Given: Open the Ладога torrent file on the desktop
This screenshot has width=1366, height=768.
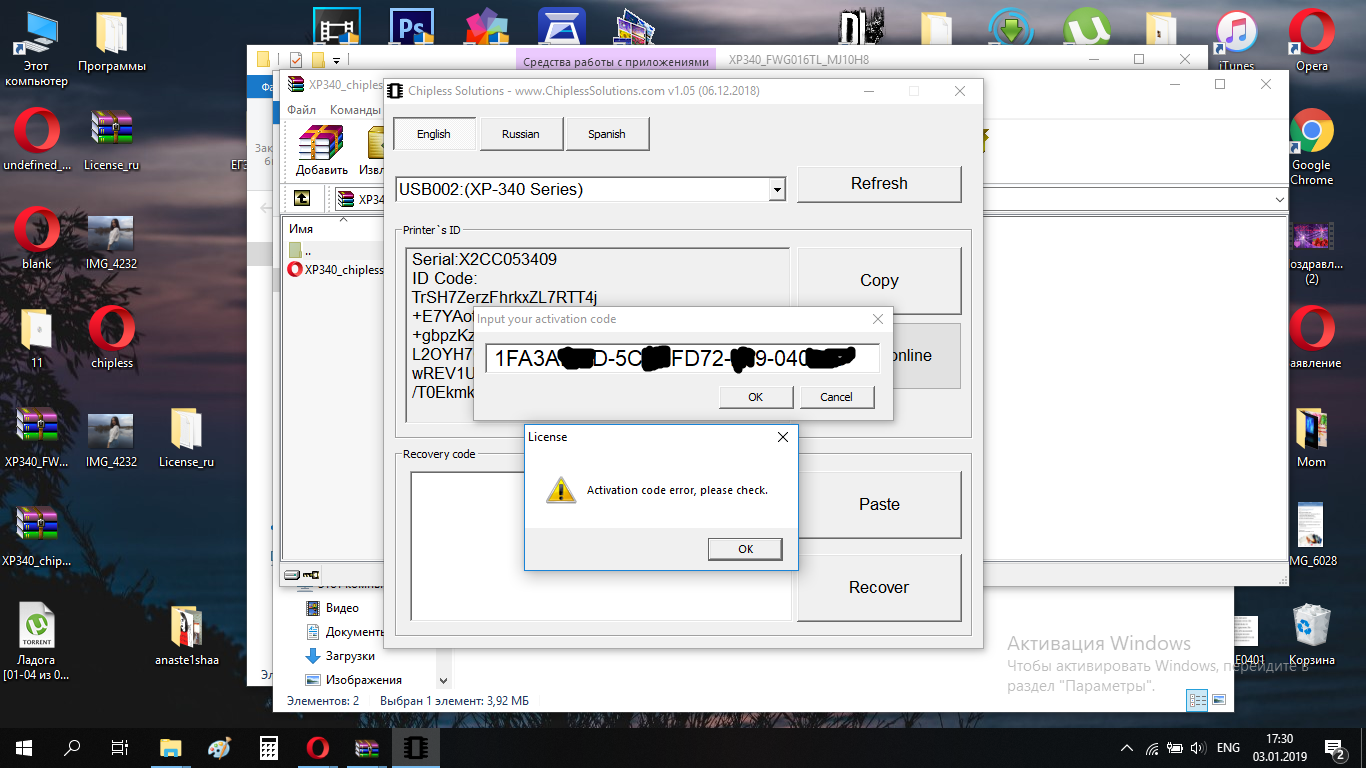Looking at the screenshot, I should tap(36, 643).
